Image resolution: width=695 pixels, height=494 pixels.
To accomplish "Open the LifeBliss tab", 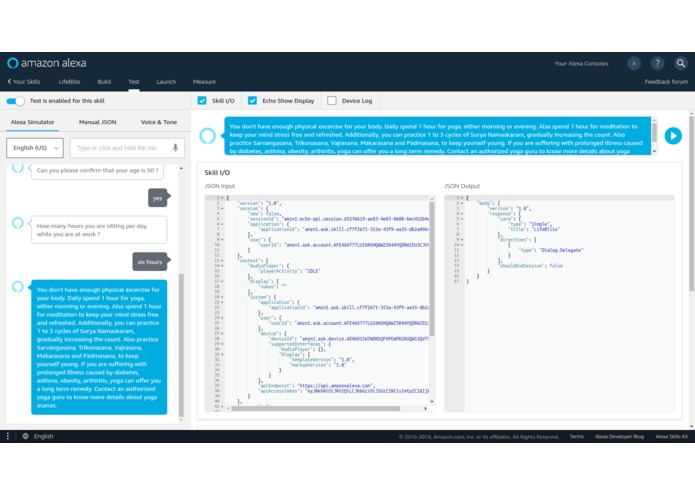I will [x=70, y=82].
